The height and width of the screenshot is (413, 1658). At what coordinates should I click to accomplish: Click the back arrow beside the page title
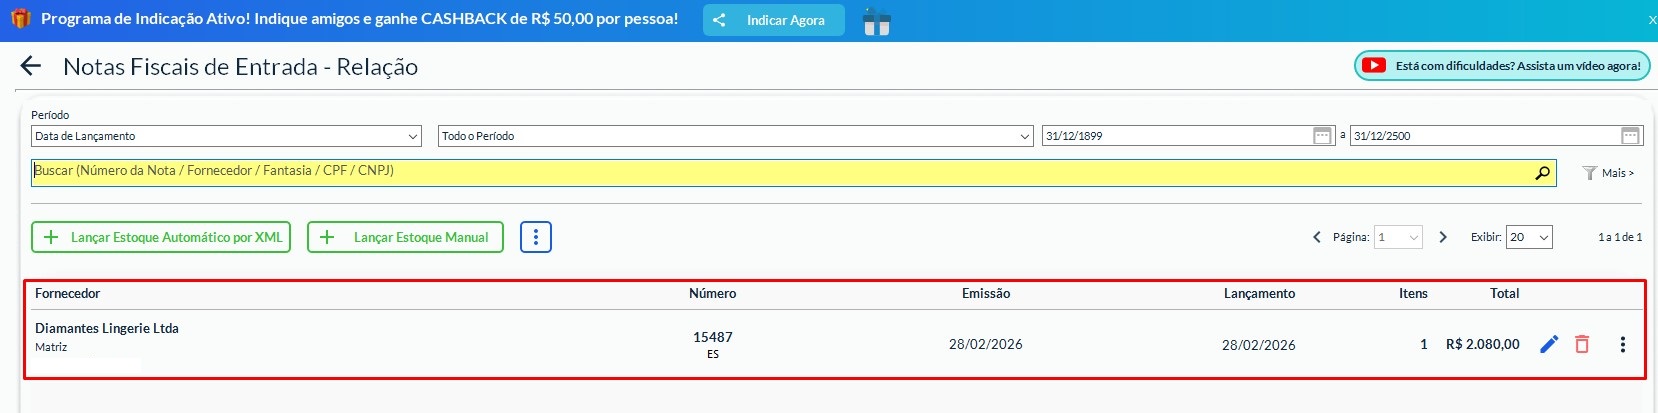click(x=31, y=67)
